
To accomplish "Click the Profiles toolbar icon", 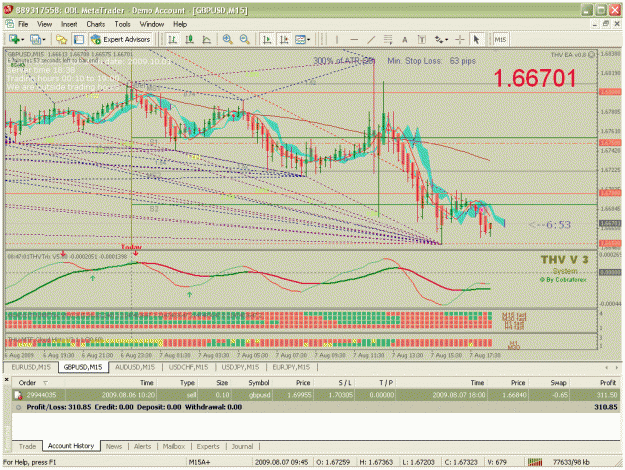I will click(36, 39).
